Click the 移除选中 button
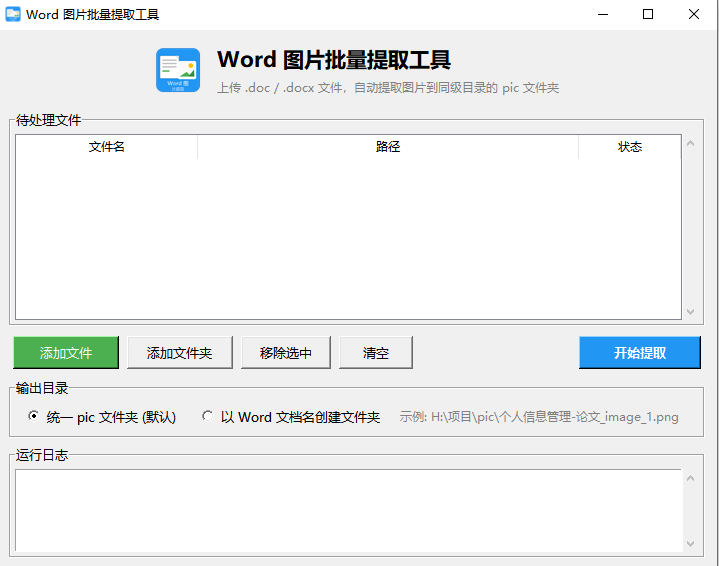This screenshot has height=566, width=719. [x=286, y=352]
